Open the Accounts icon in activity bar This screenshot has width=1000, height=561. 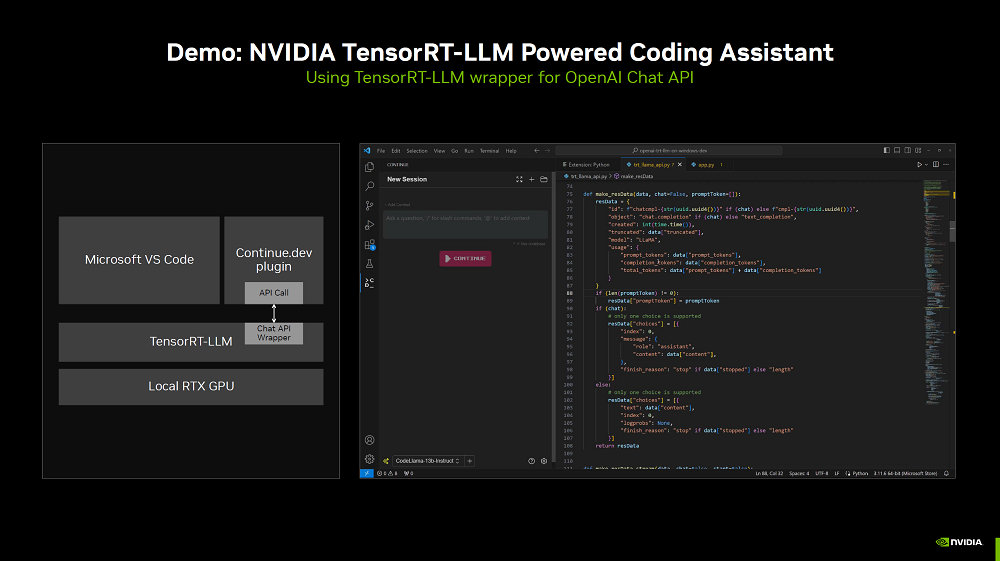[x=369, y=440]
